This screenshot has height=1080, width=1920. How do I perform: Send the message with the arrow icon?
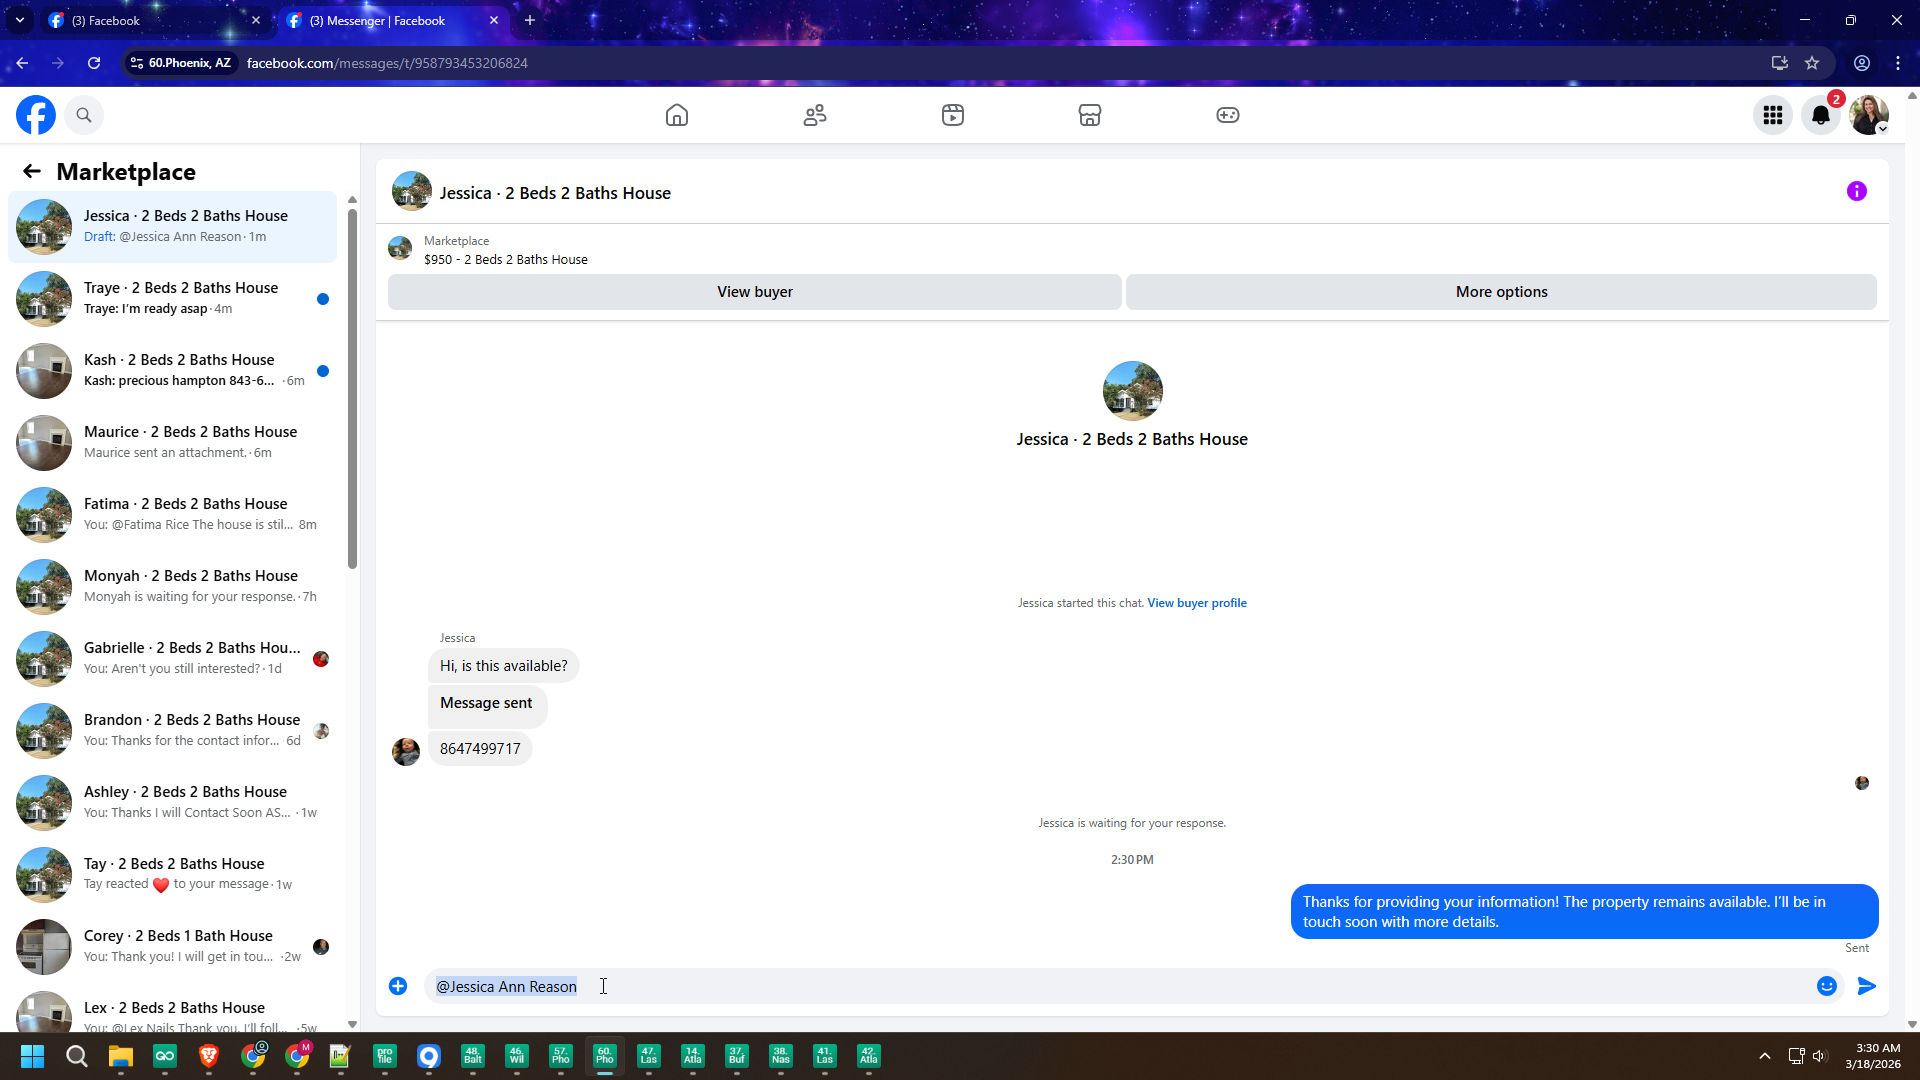tap(1867, 986)
